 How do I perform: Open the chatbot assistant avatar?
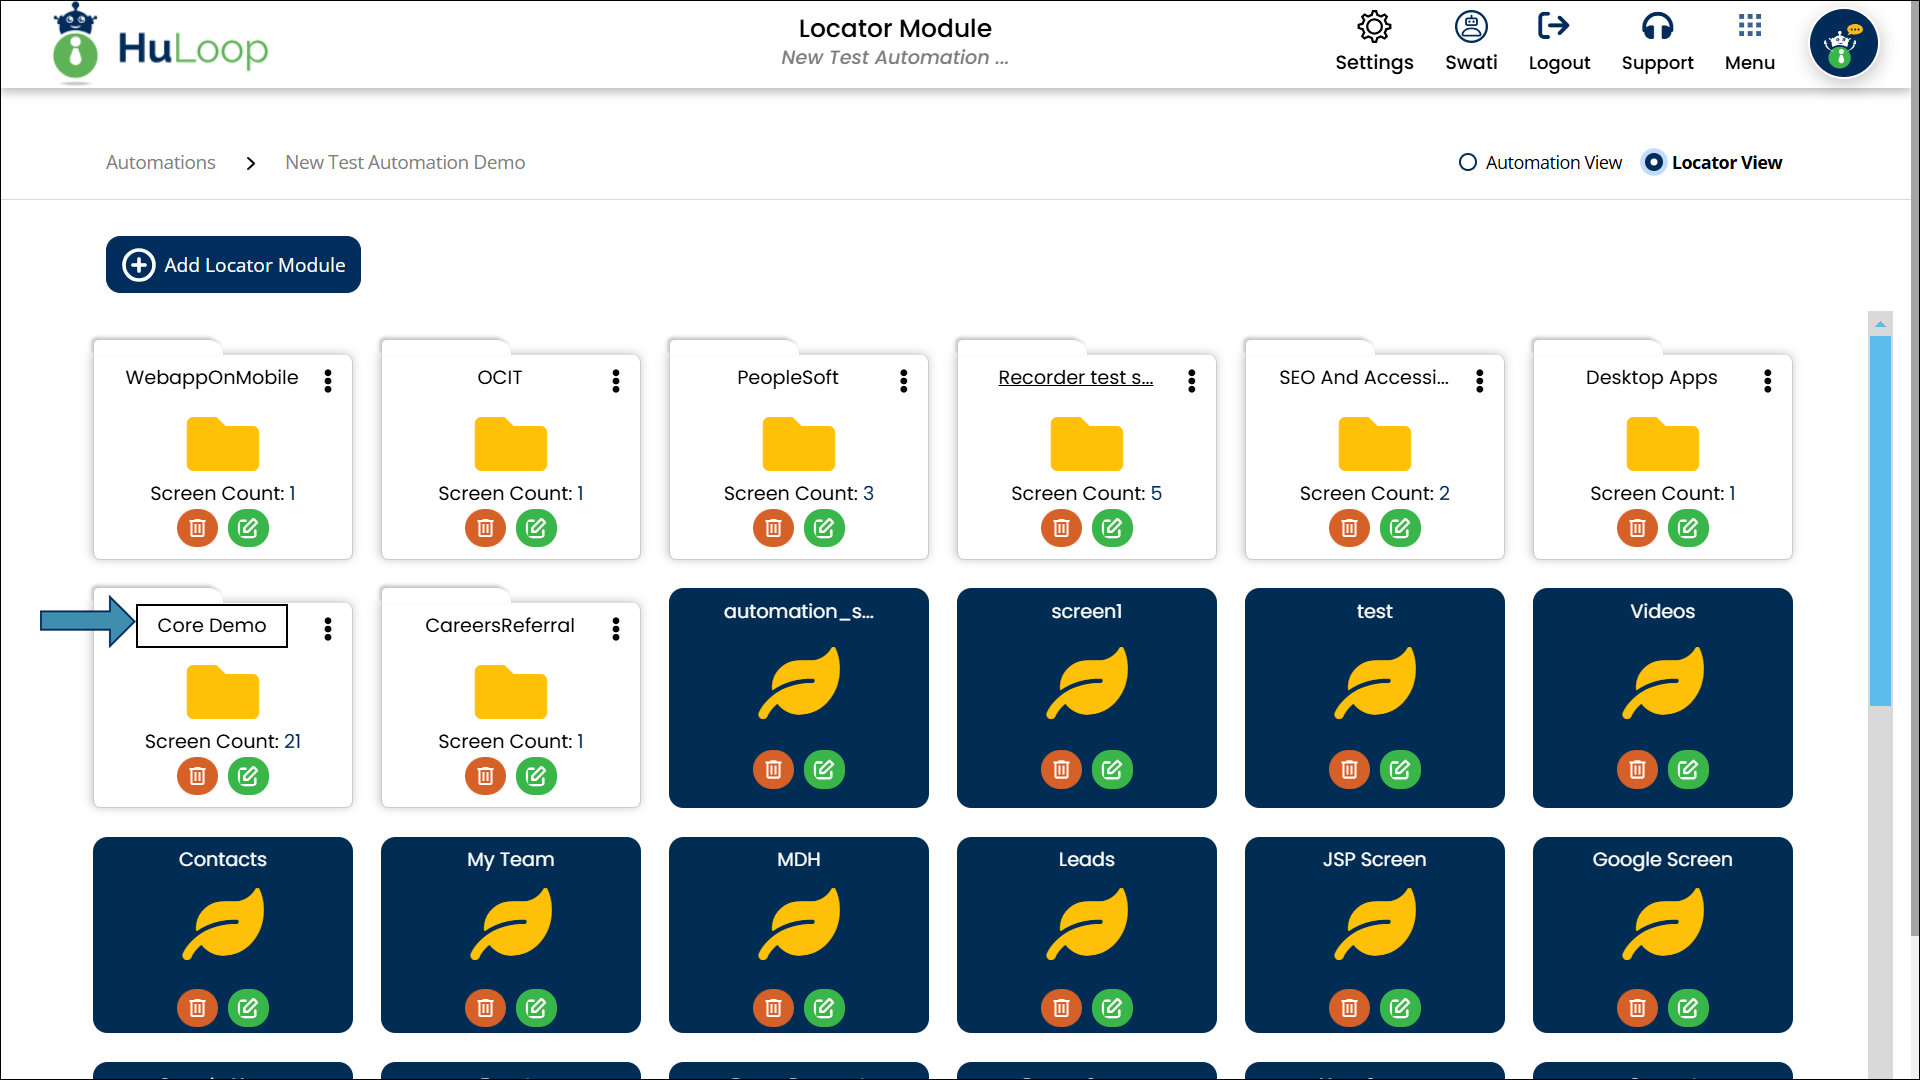click(x=1843, y=45)
